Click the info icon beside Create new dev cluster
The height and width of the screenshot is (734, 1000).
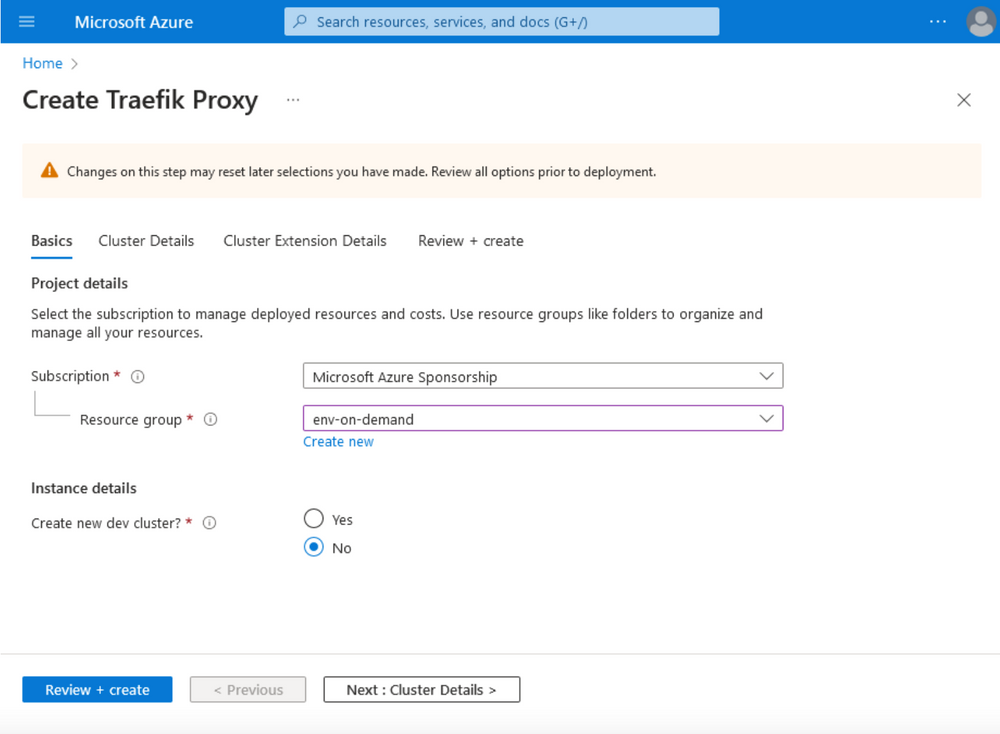(211, 522)
